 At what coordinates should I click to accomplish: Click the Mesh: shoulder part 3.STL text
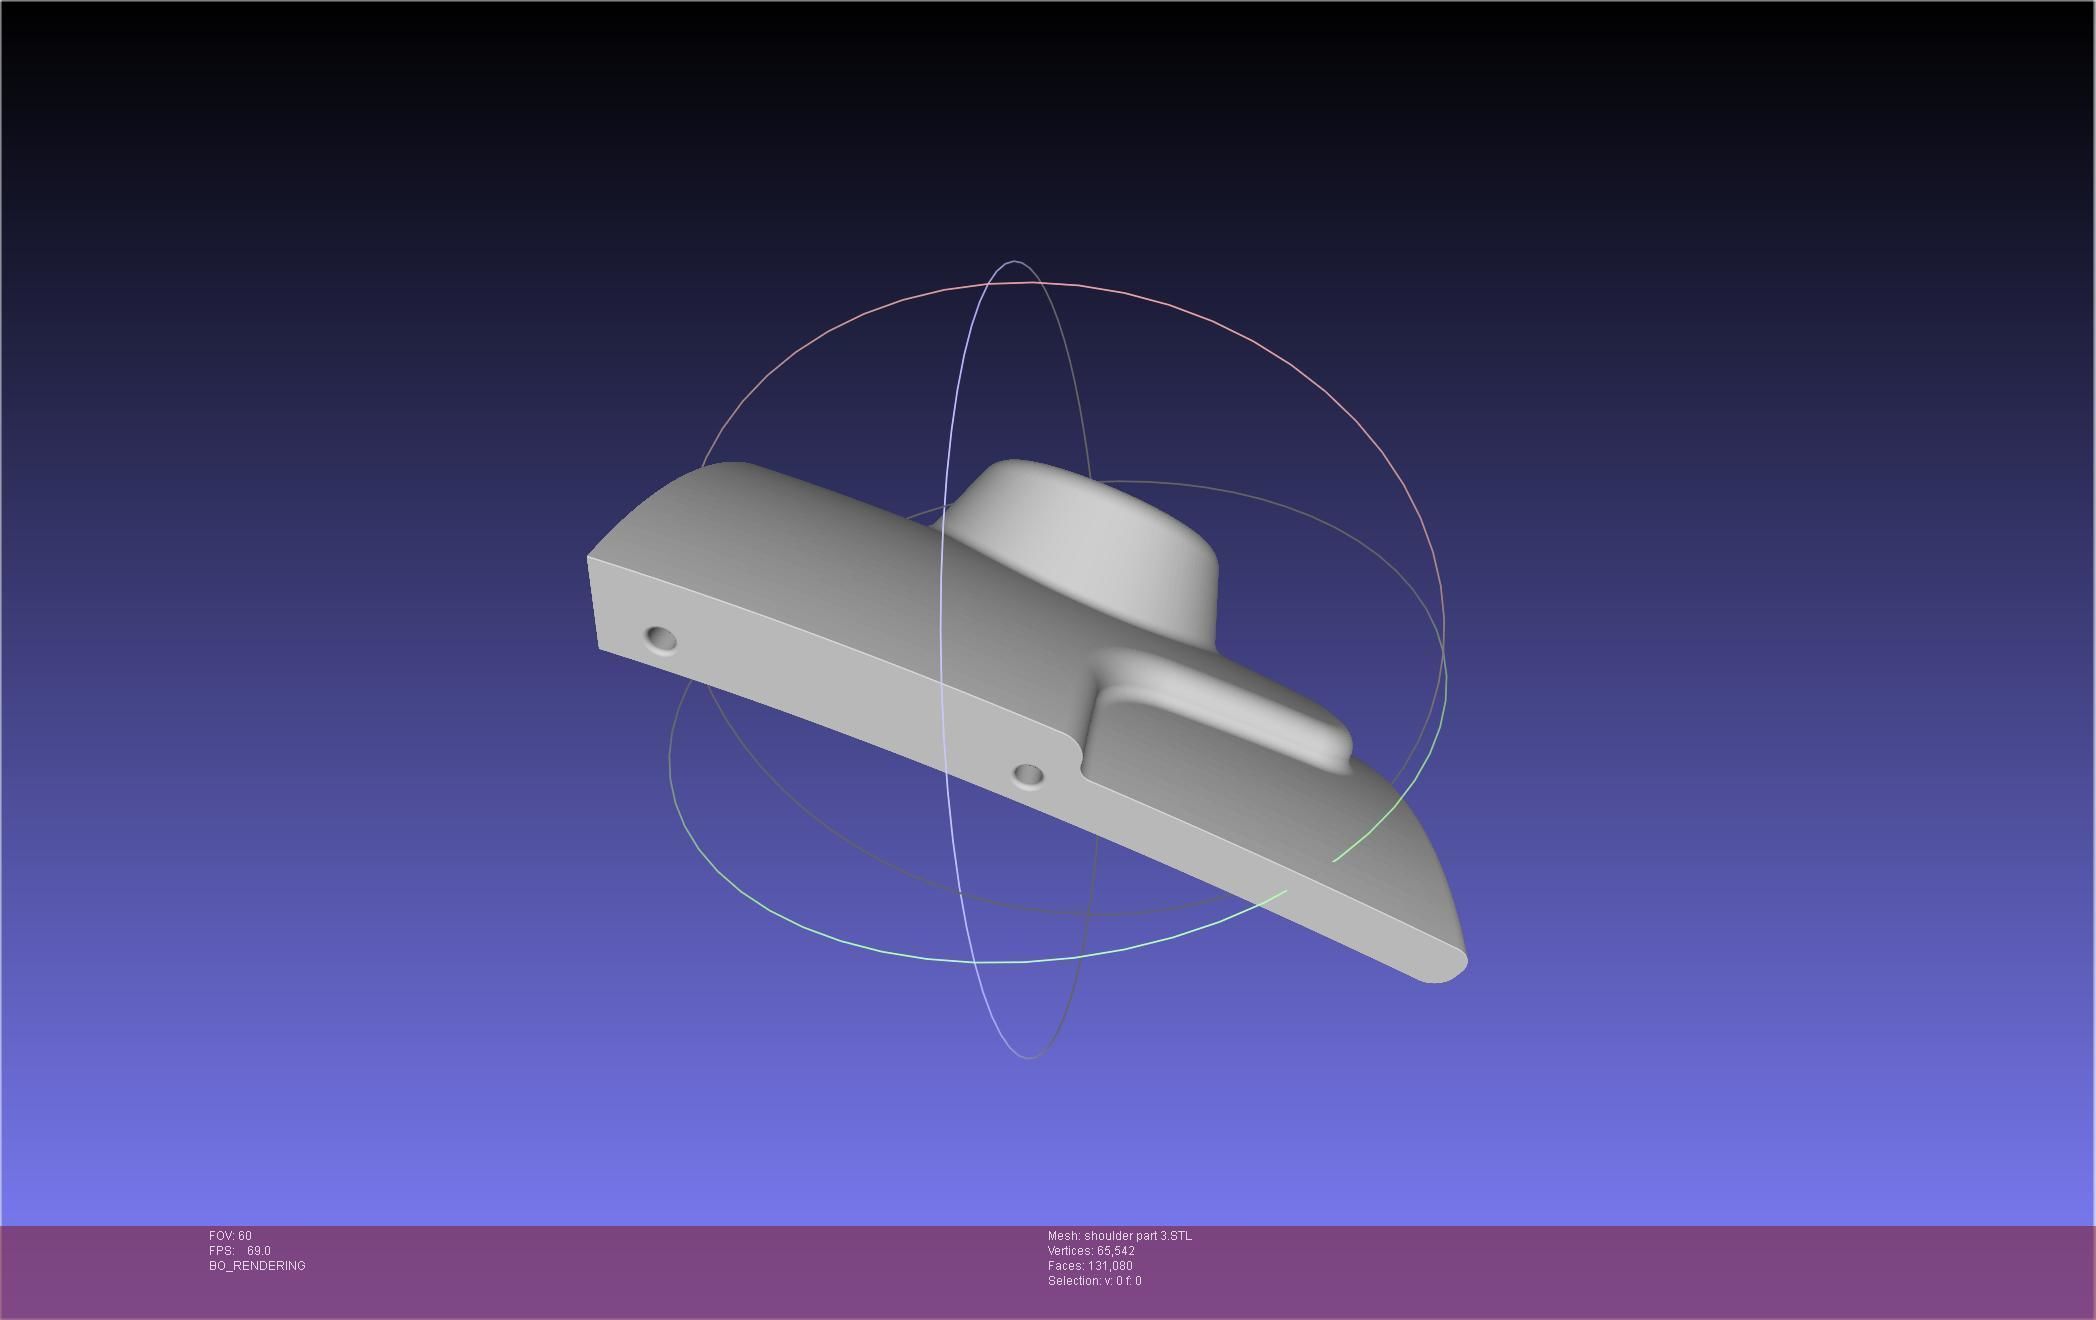coord(1120,1236)
